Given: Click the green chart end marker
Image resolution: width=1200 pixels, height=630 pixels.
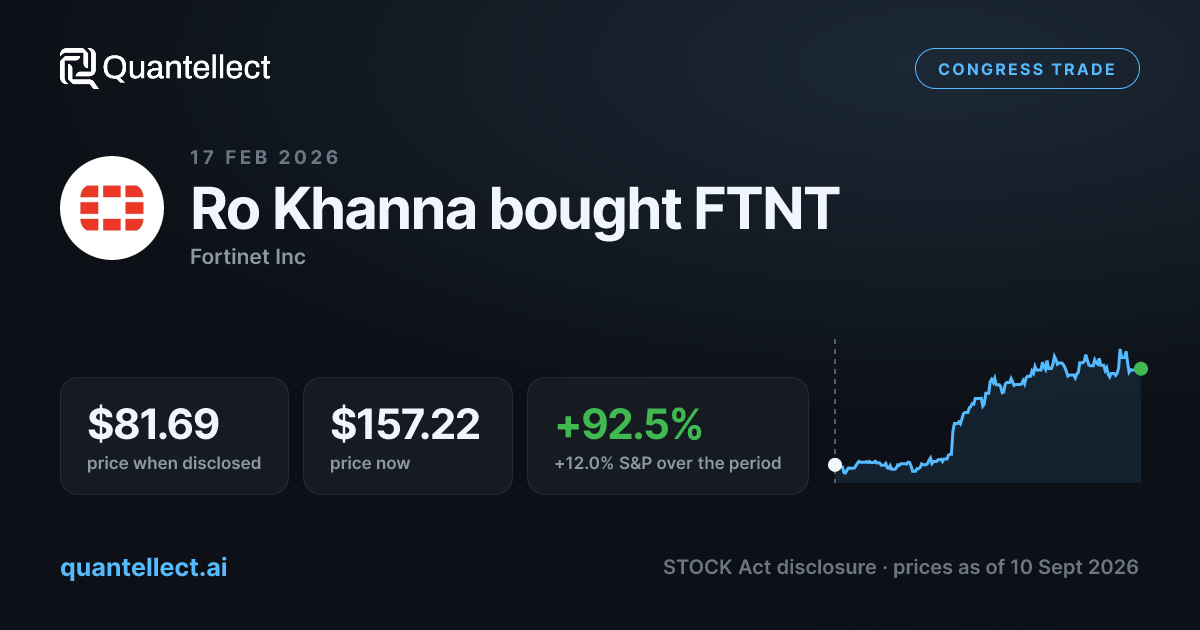Looking at the screenshot, I should (x=1141, y=369).
